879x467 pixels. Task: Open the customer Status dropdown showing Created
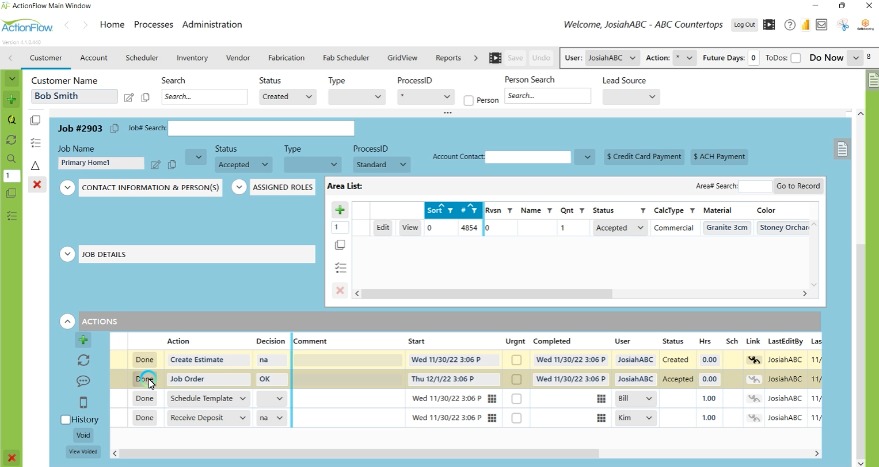click(287, 96)
